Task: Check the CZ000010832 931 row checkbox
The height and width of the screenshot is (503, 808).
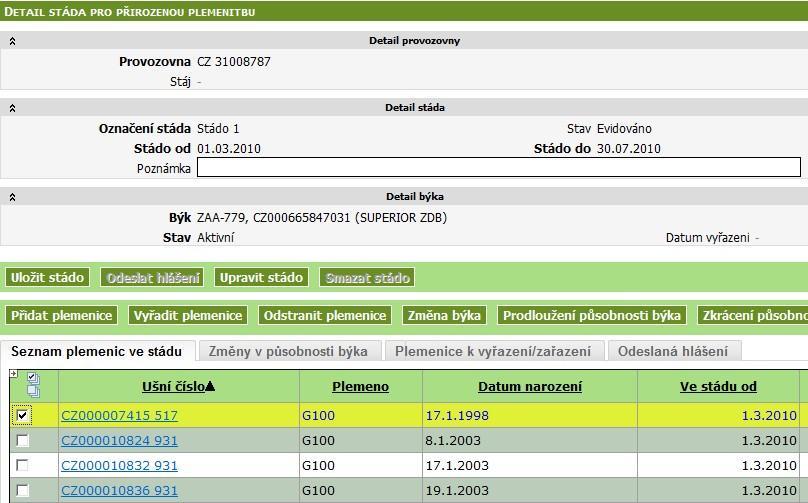Action: 22,465
